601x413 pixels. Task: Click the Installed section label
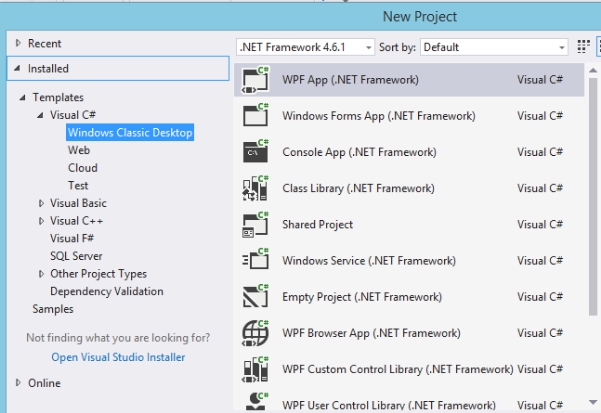[48, 69]
